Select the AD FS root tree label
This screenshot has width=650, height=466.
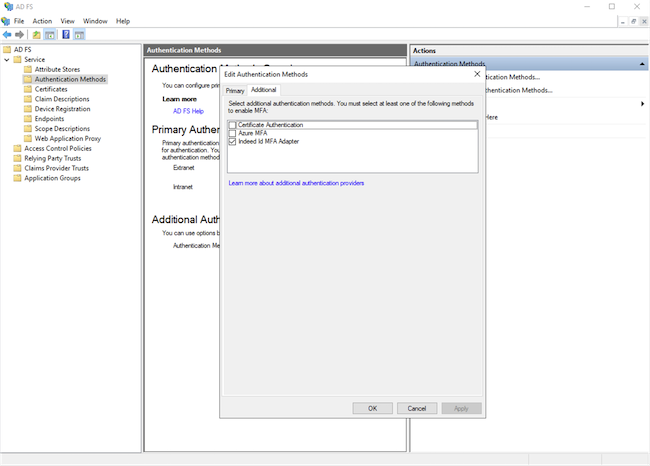(22, 50)
